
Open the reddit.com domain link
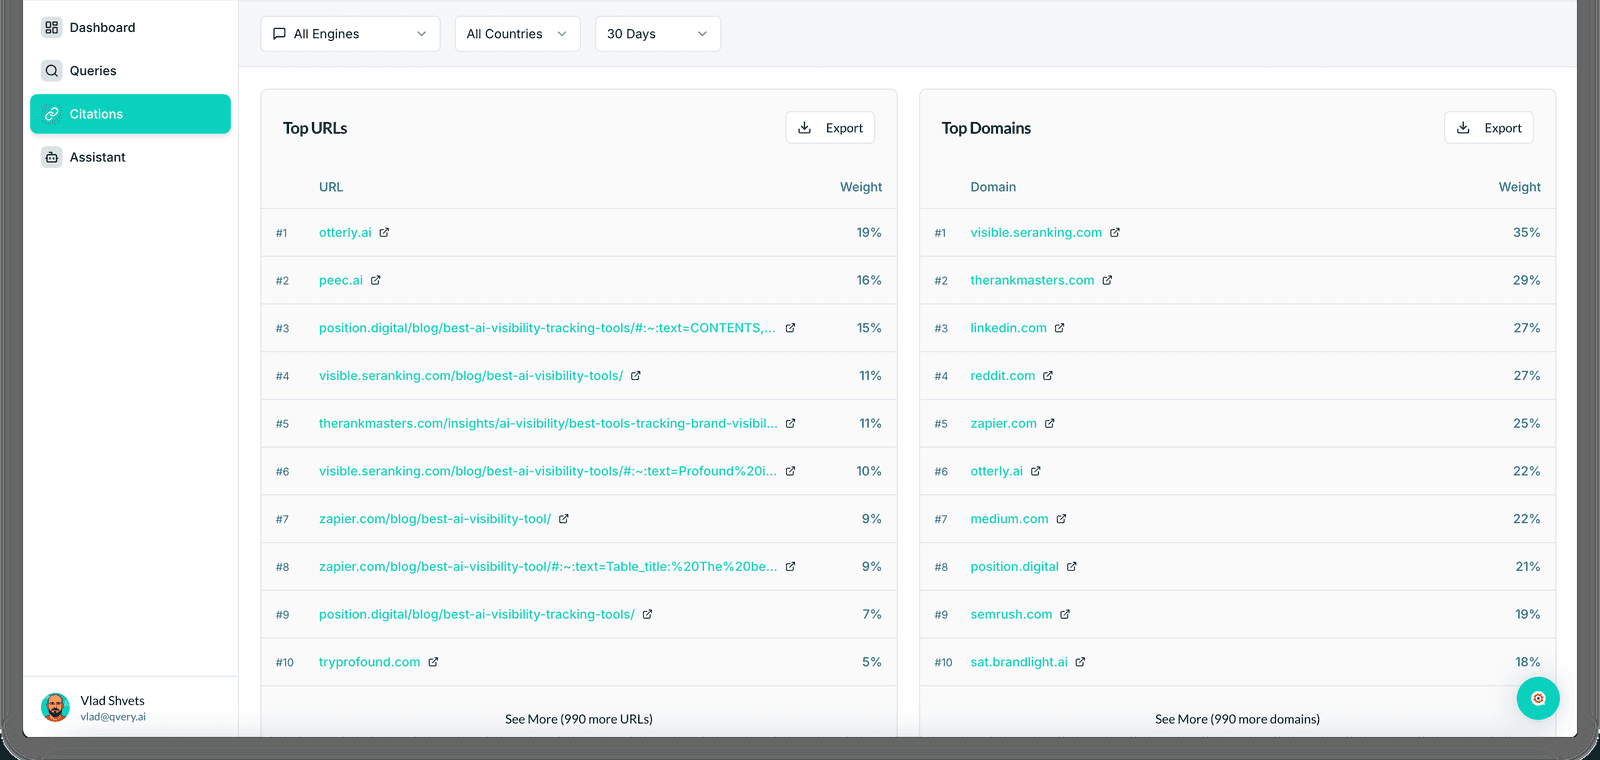tap(1003, 376)
